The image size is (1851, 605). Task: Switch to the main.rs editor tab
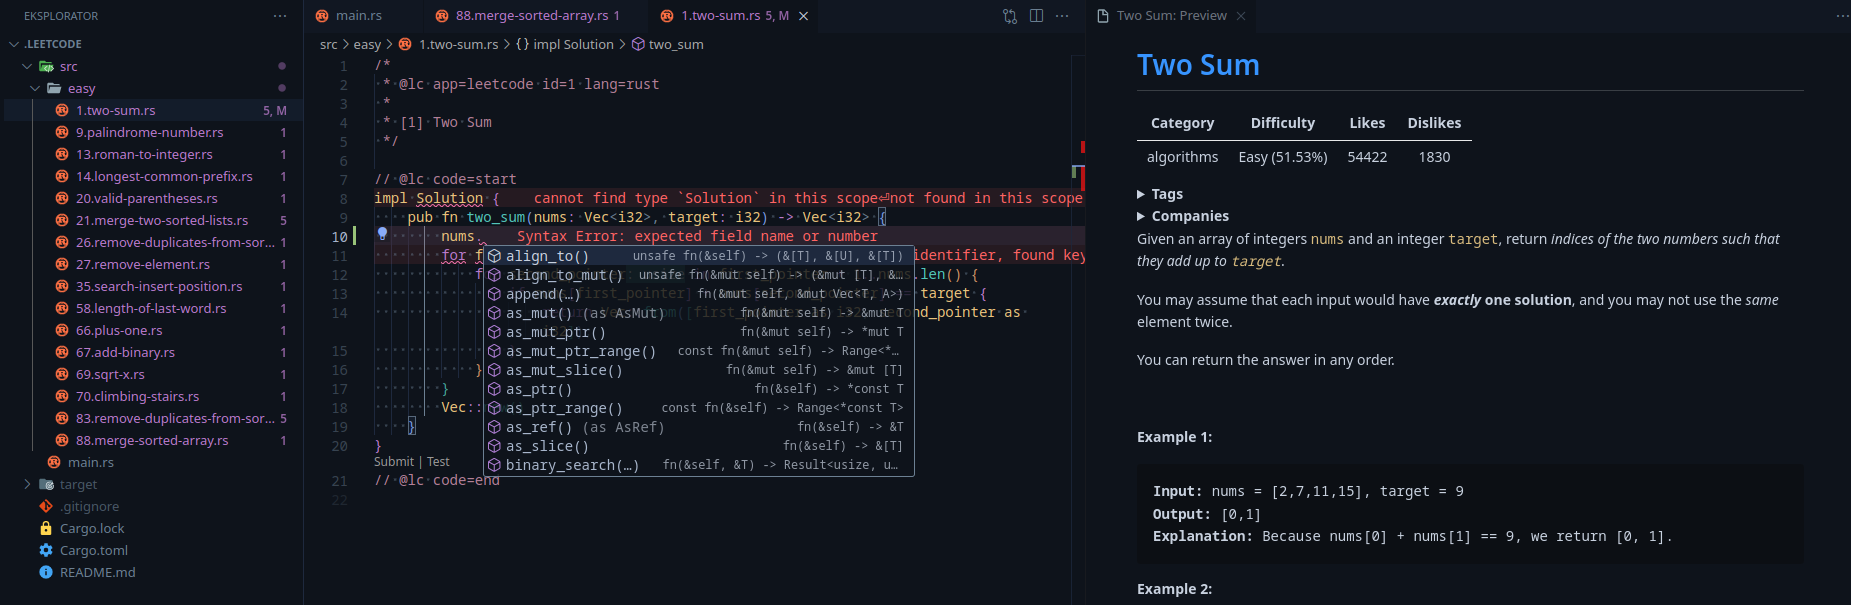pos(359,15)
